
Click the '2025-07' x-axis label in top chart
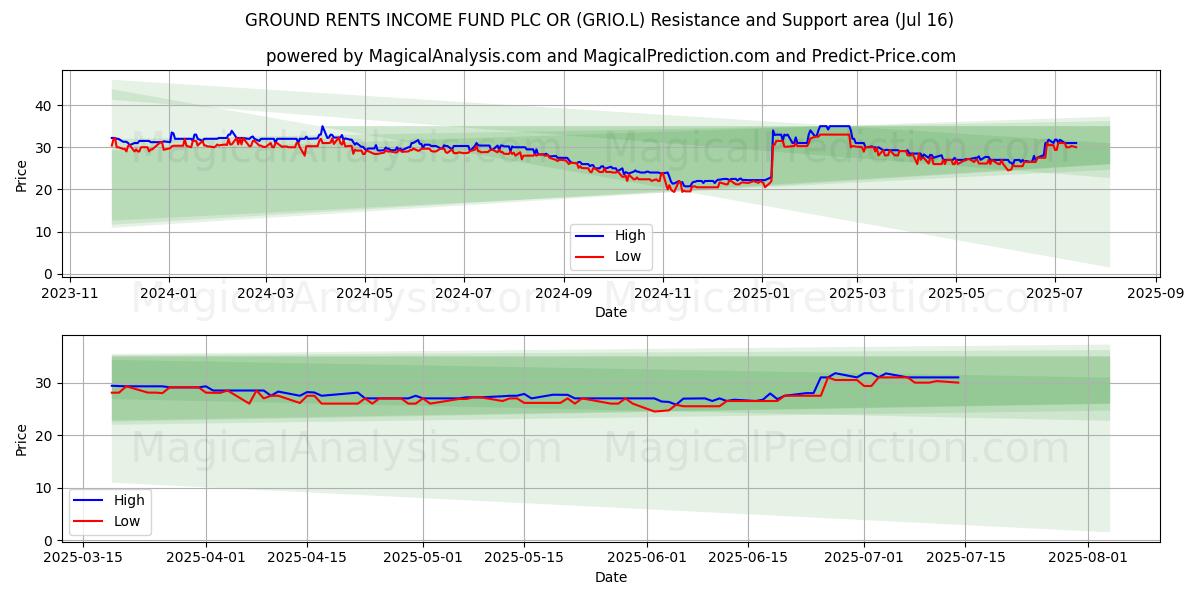pos(1054,294)
